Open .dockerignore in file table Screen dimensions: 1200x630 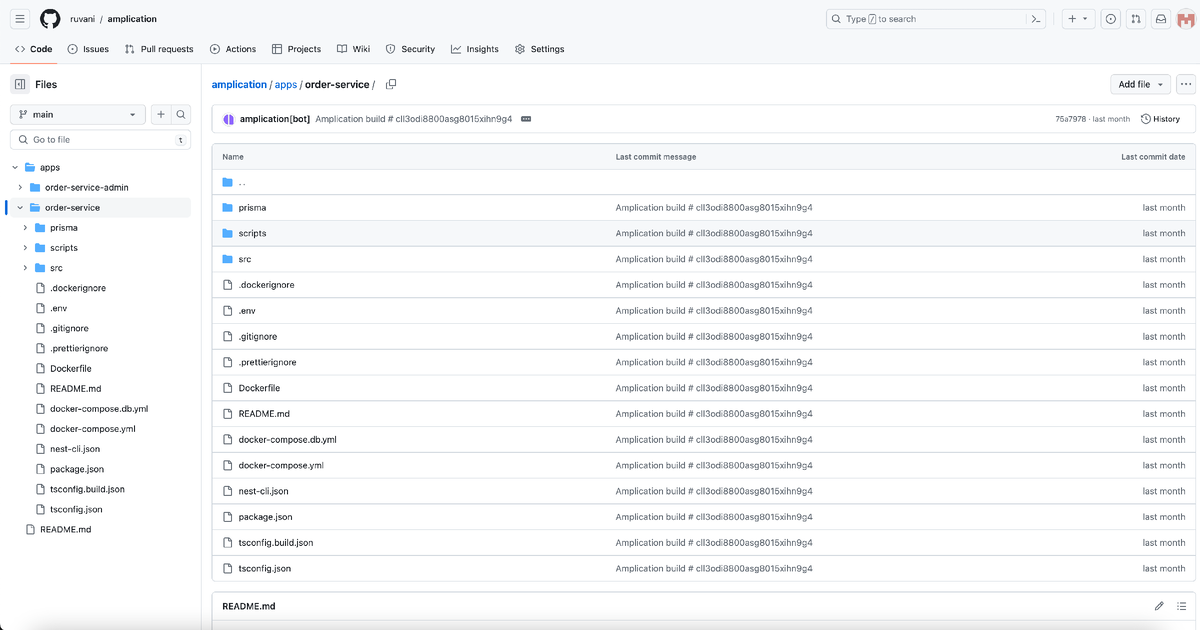tap(266, 285)
